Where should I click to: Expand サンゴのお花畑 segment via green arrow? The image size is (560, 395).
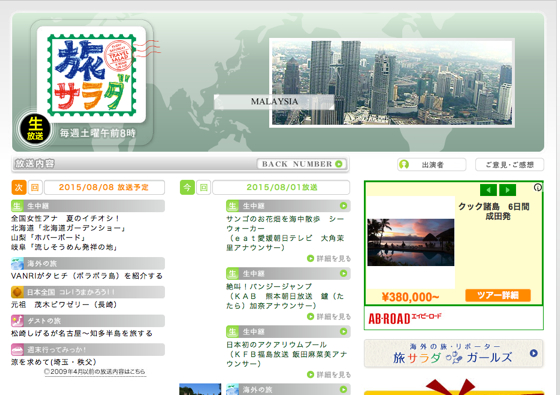(x=343, y=206)
